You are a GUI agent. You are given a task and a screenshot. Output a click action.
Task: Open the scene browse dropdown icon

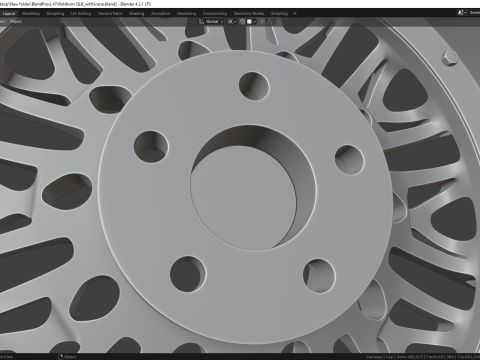461,13
